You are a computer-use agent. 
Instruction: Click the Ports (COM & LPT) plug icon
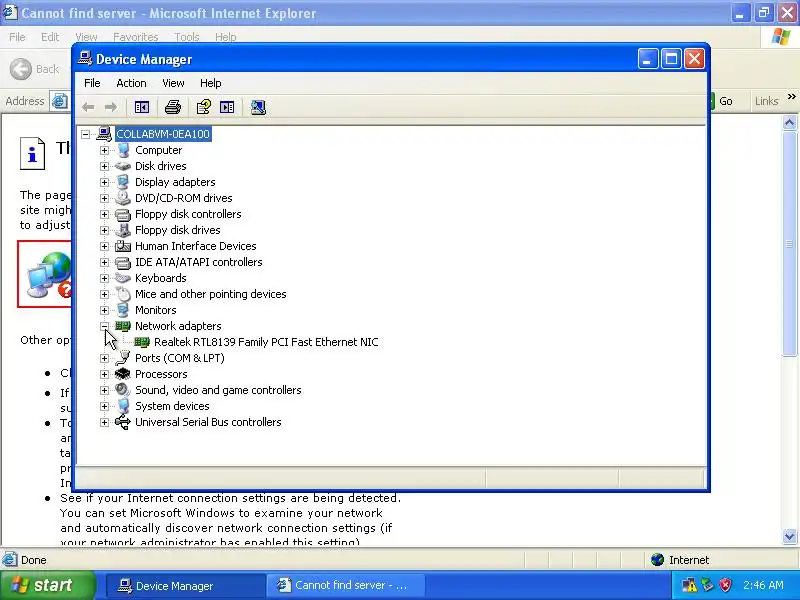point(123,358)
